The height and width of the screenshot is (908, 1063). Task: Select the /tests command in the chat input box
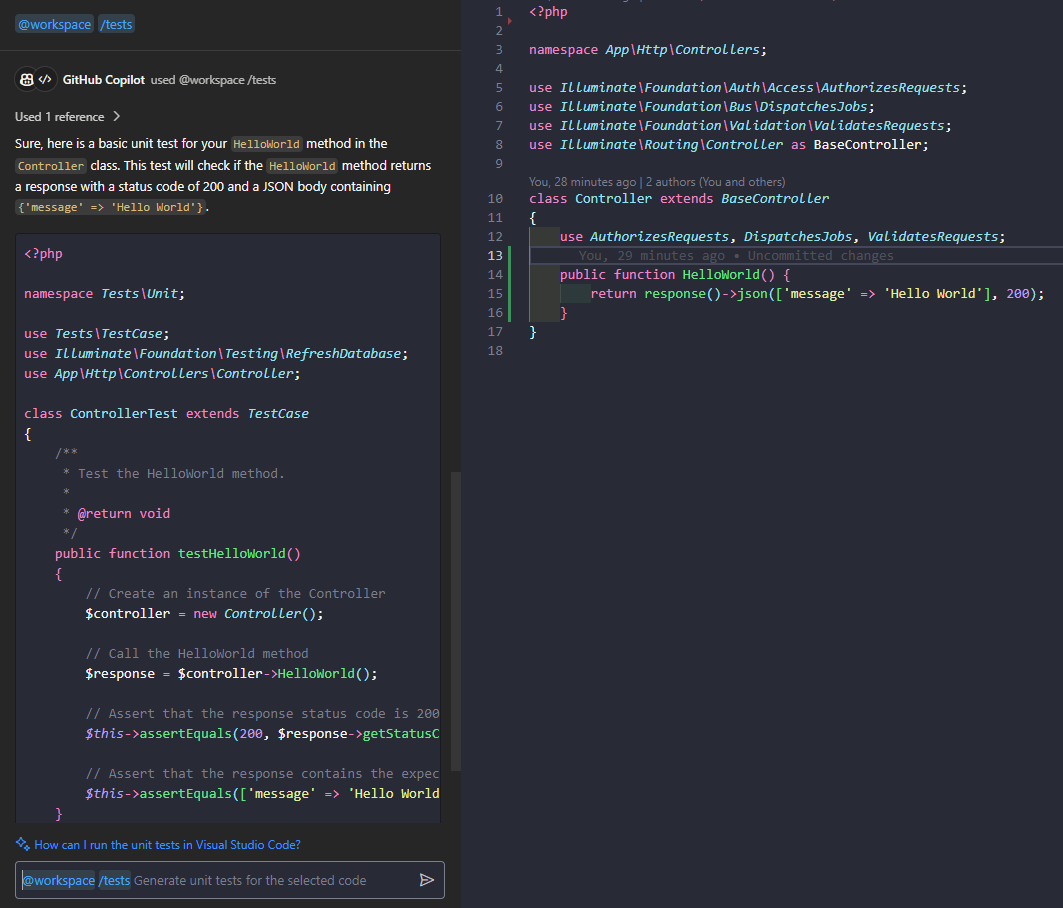click(x=115, y=880)
